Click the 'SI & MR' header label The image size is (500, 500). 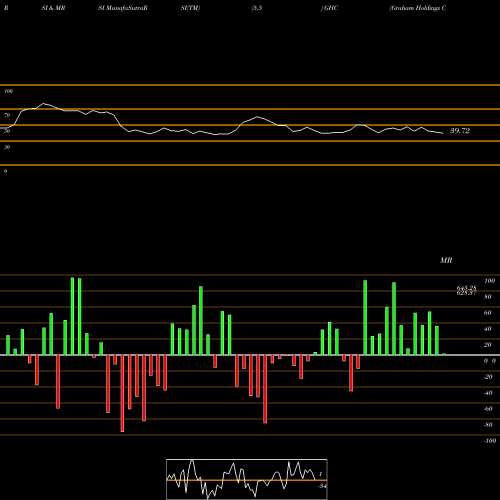click(53, 8)
